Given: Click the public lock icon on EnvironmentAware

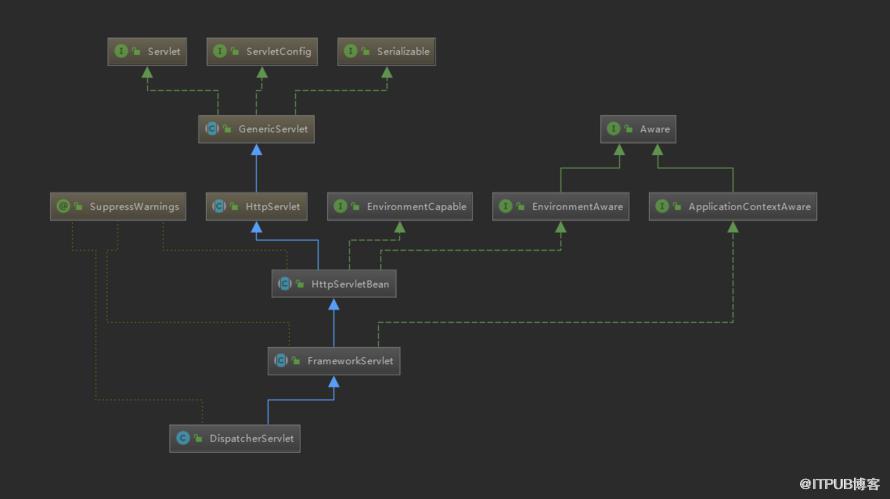Looking at the screenshot, I should point(520,207).
